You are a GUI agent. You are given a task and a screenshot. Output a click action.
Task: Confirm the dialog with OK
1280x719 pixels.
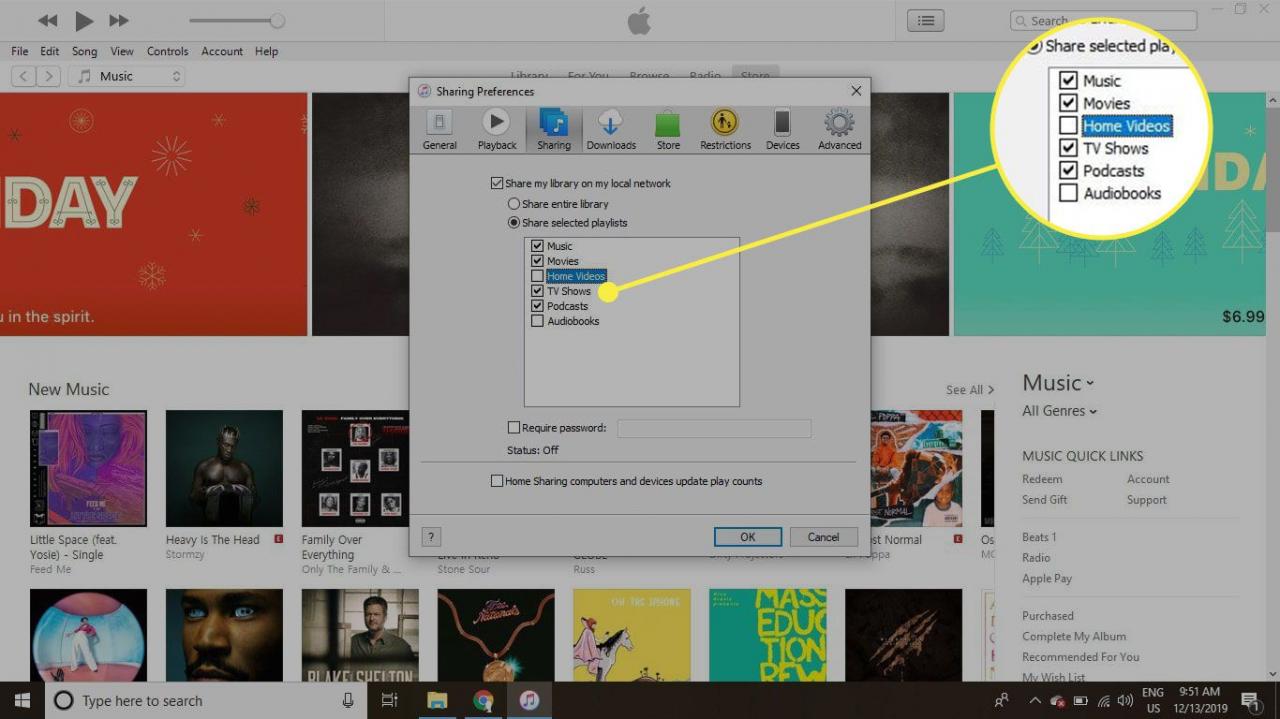pyautogui.click(x=748, y=537)
